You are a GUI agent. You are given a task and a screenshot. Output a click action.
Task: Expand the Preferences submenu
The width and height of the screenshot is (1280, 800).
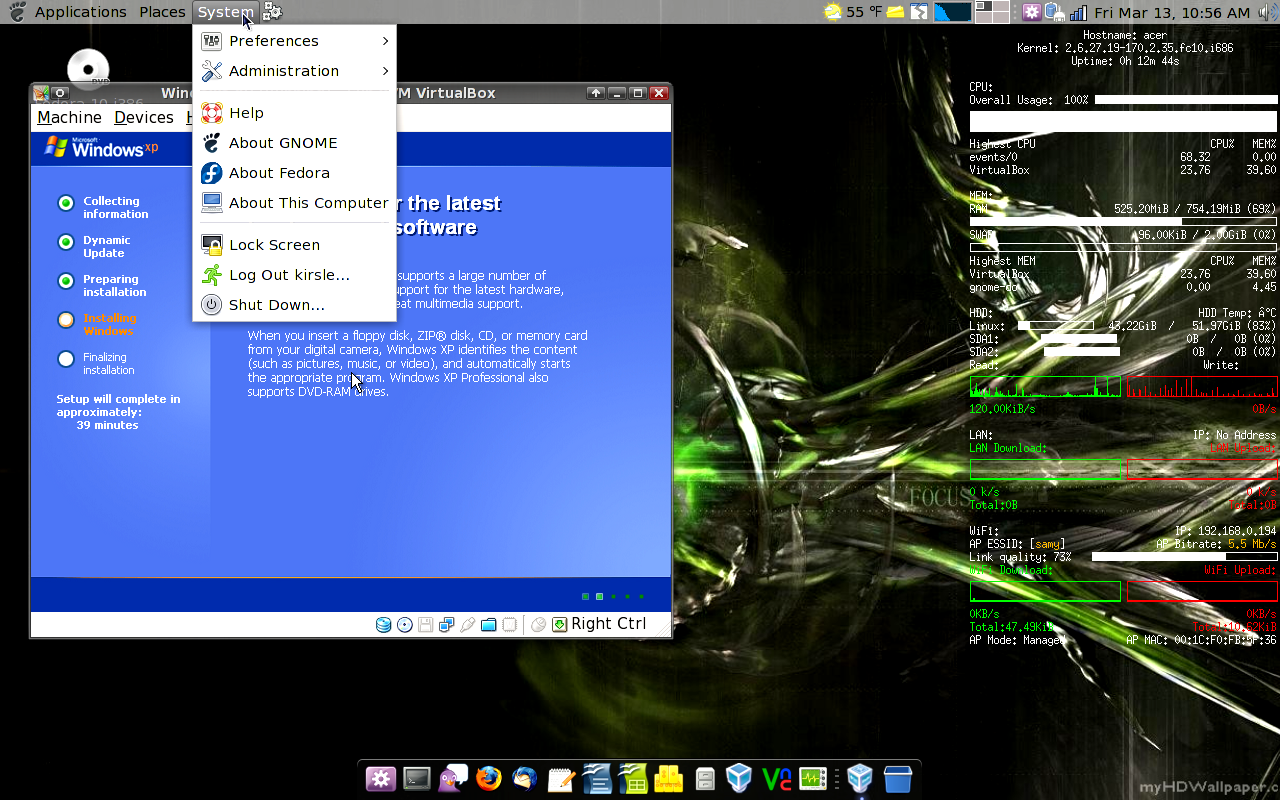click(295, 41)
